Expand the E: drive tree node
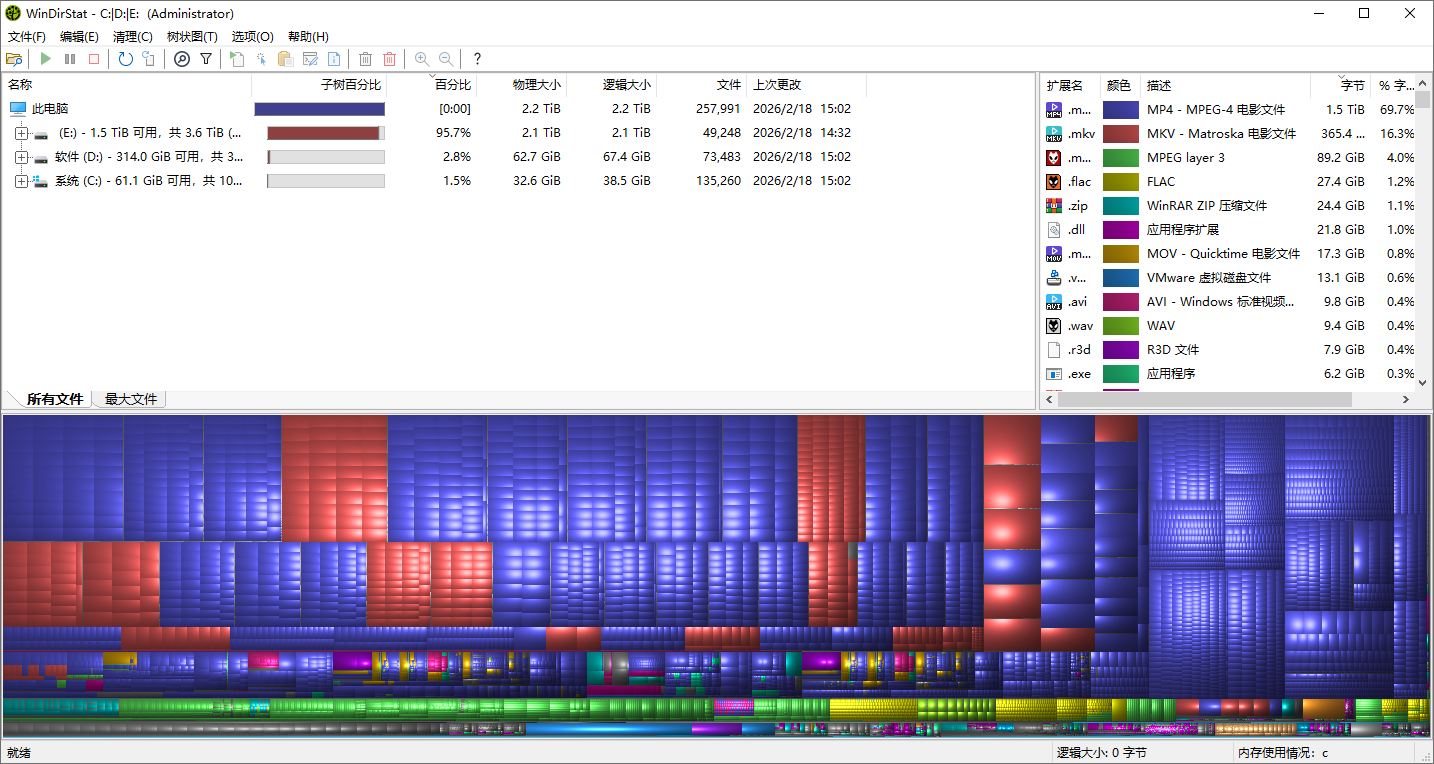Screen dimensions: 1434x764 (x=22, y=133)
